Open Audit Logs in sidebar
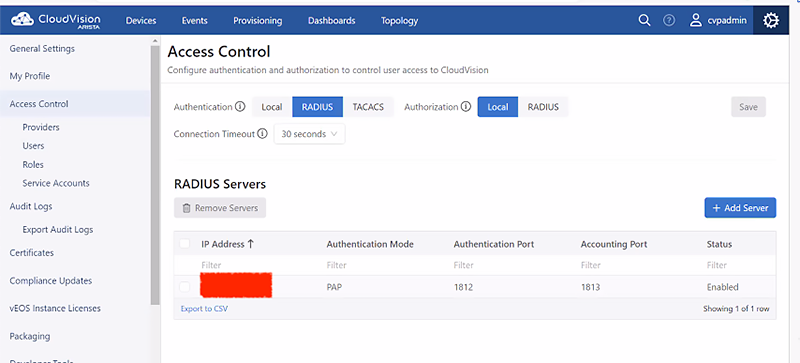This screenshot has height=363, width=800. (x=31, y=206)
